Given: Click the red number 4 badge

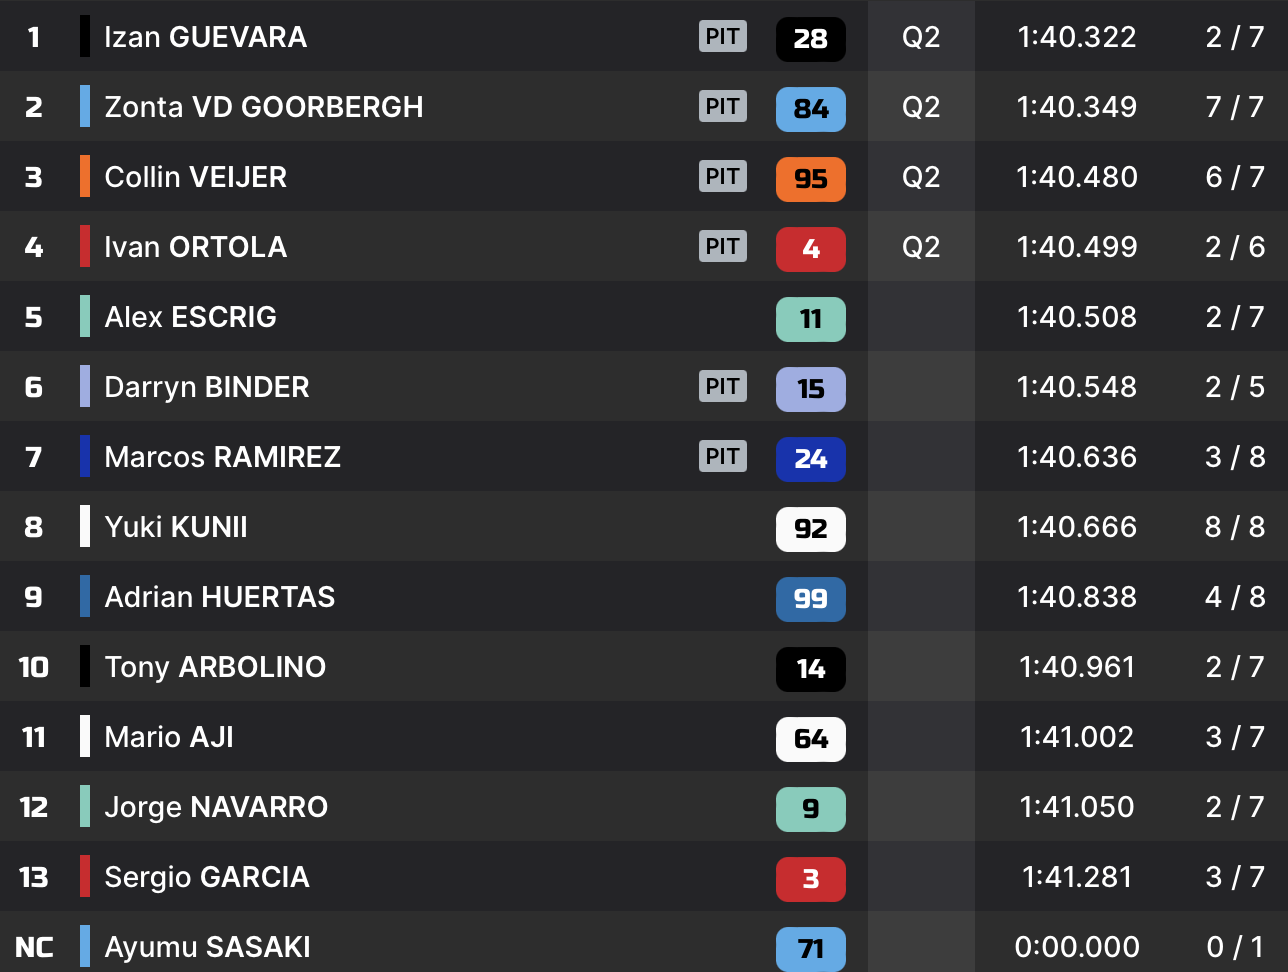Looking at the screenshot, I should pos(810,249).
